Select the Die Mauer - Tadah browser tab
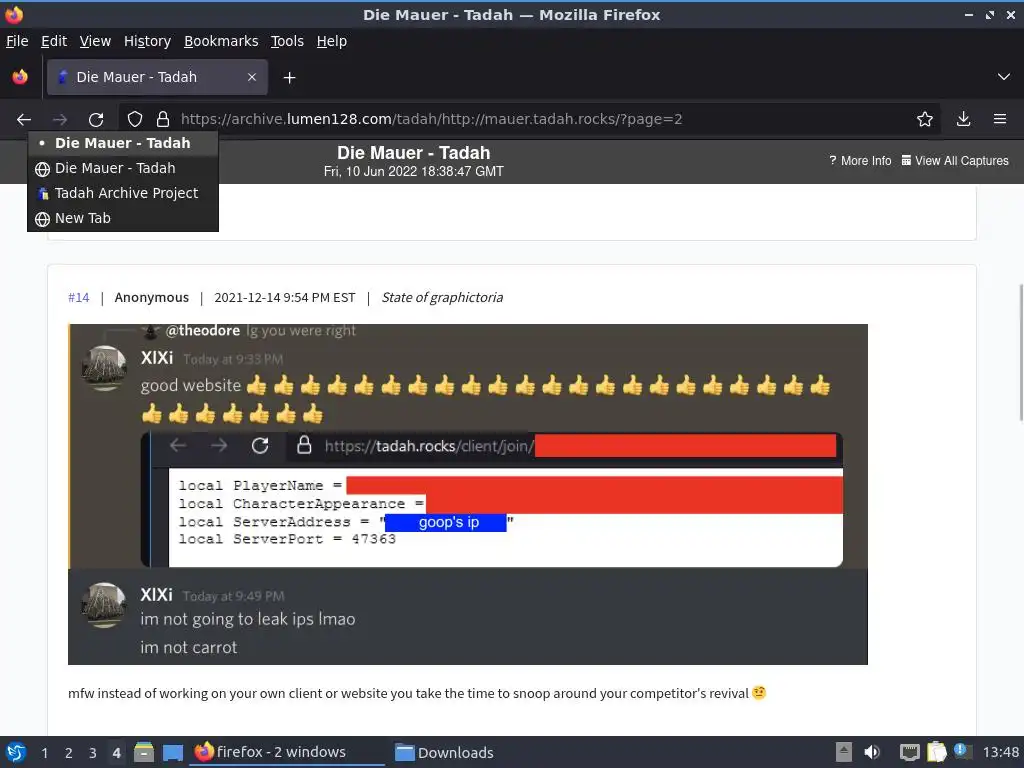The image size is (1024, 768). tap(157, 77)
